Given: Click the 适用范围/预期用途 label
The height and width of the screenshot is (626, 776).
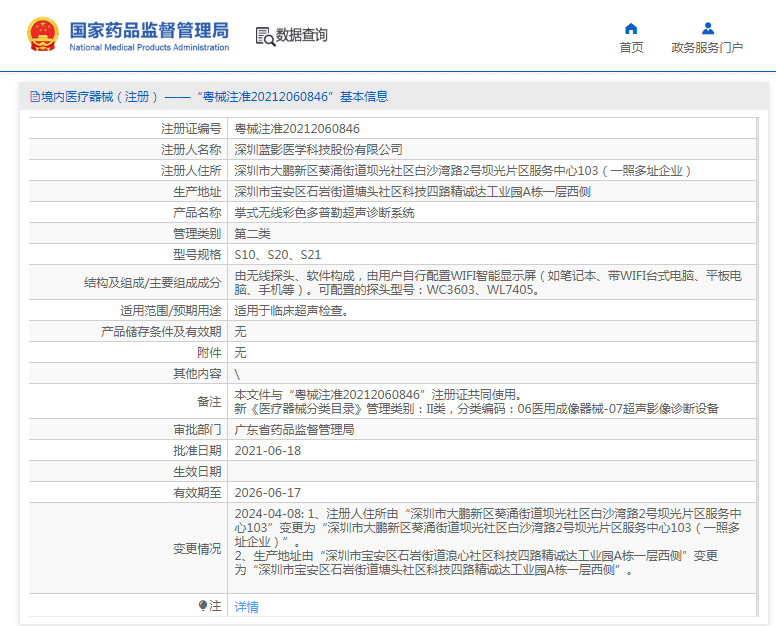Looking at the screenshot, I should [170, 311].
